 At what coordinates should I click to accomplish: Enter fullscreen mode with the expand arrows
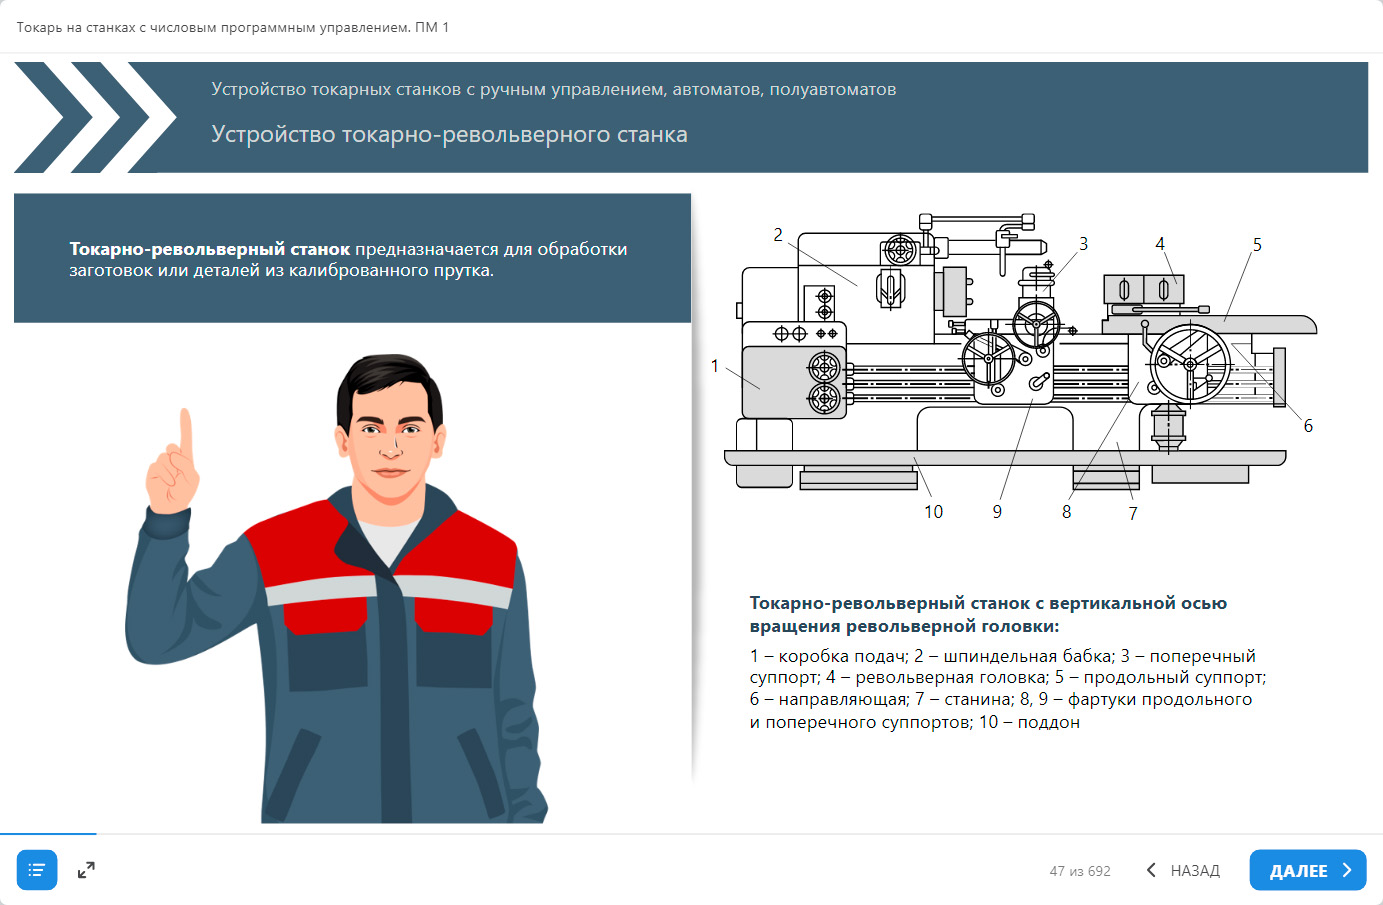(86, 870)
